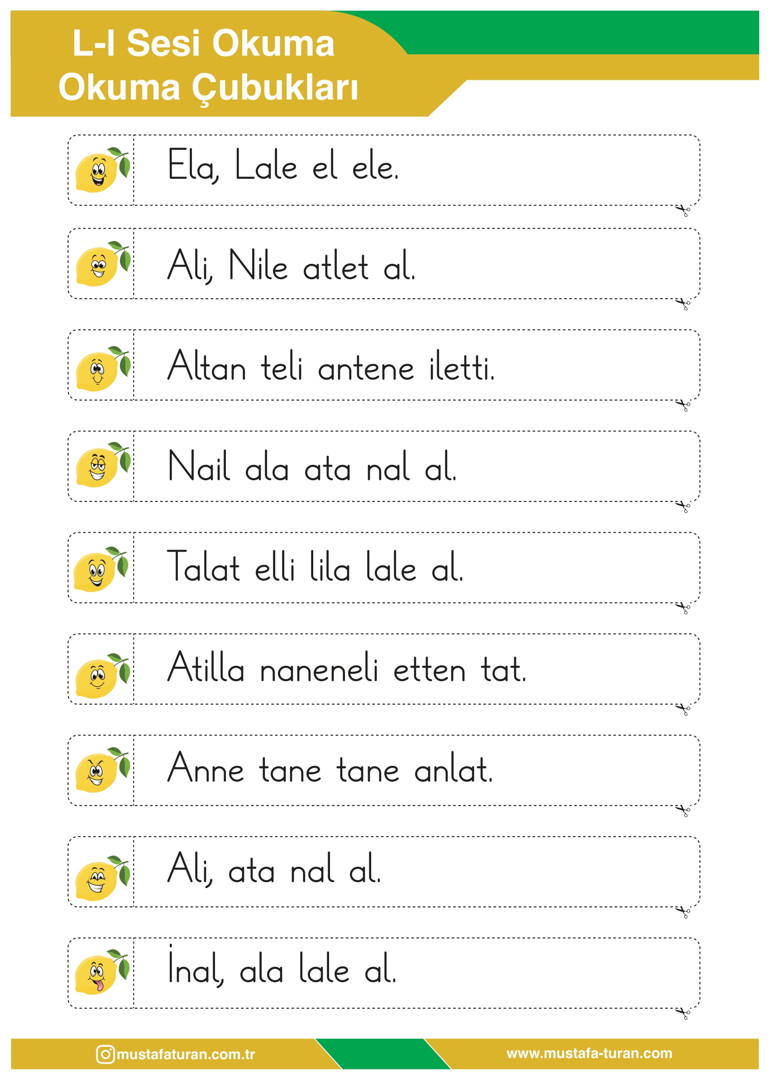This screenshot has width=770, height=1080.
Task: Select the lemon next to "Altan teli antene iletti."
Action: [x=102, y=368]
